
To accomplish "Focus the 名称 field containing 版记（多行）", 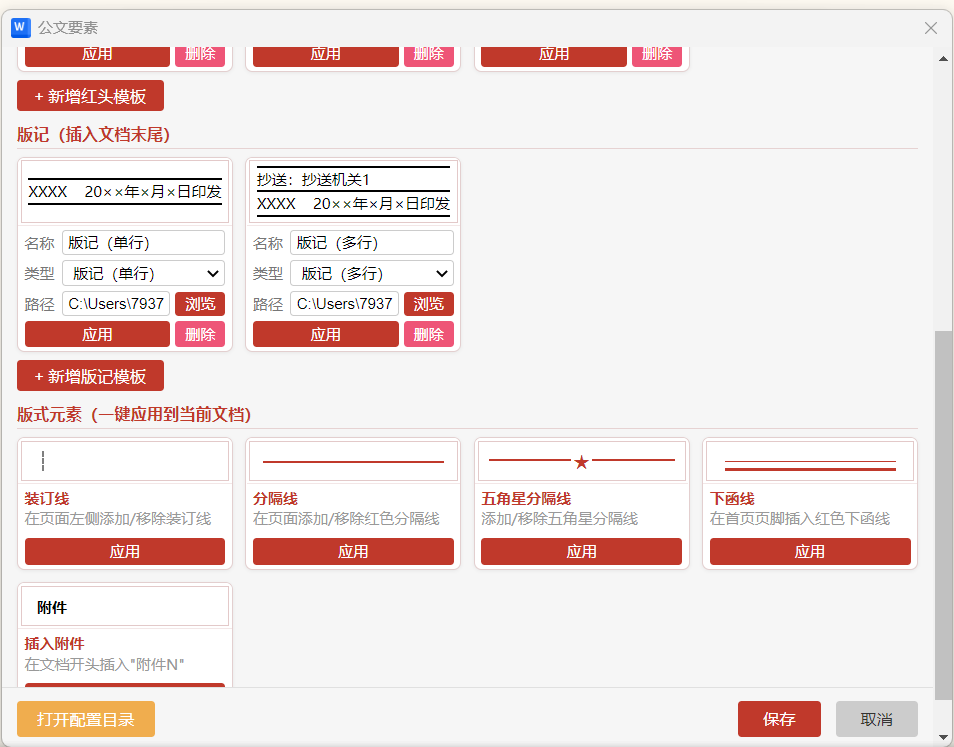I will tap(372, 243).
